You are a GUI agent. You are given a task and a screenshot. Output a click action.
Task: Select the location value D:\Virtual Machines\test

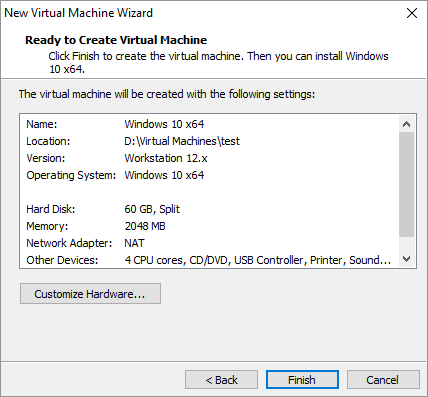(182, 141)
